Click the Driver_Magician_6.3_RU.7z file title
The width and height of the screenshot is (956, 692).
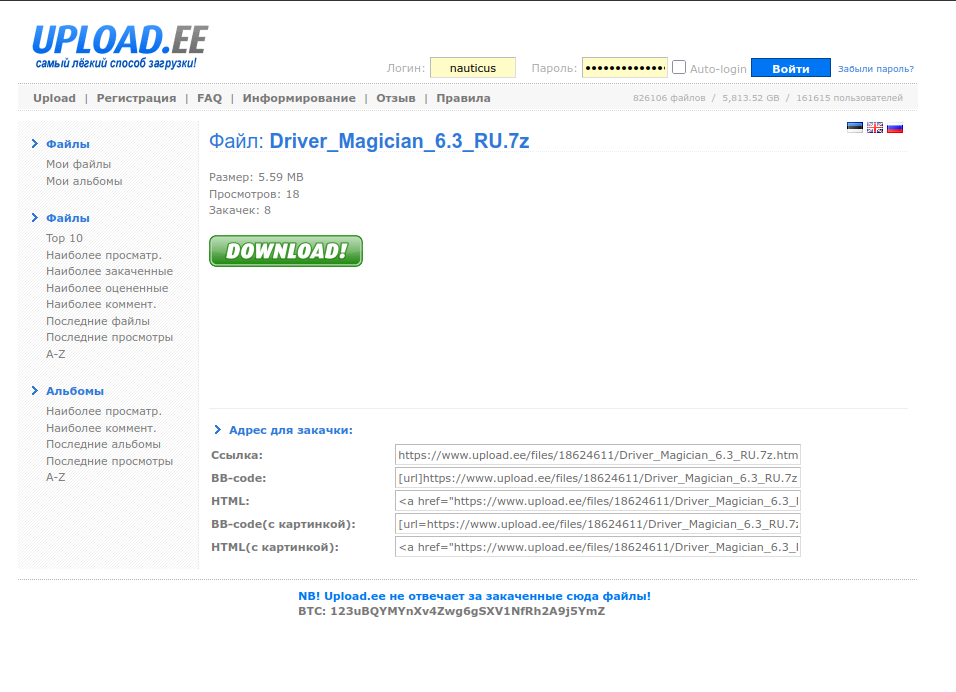[399, 141]
